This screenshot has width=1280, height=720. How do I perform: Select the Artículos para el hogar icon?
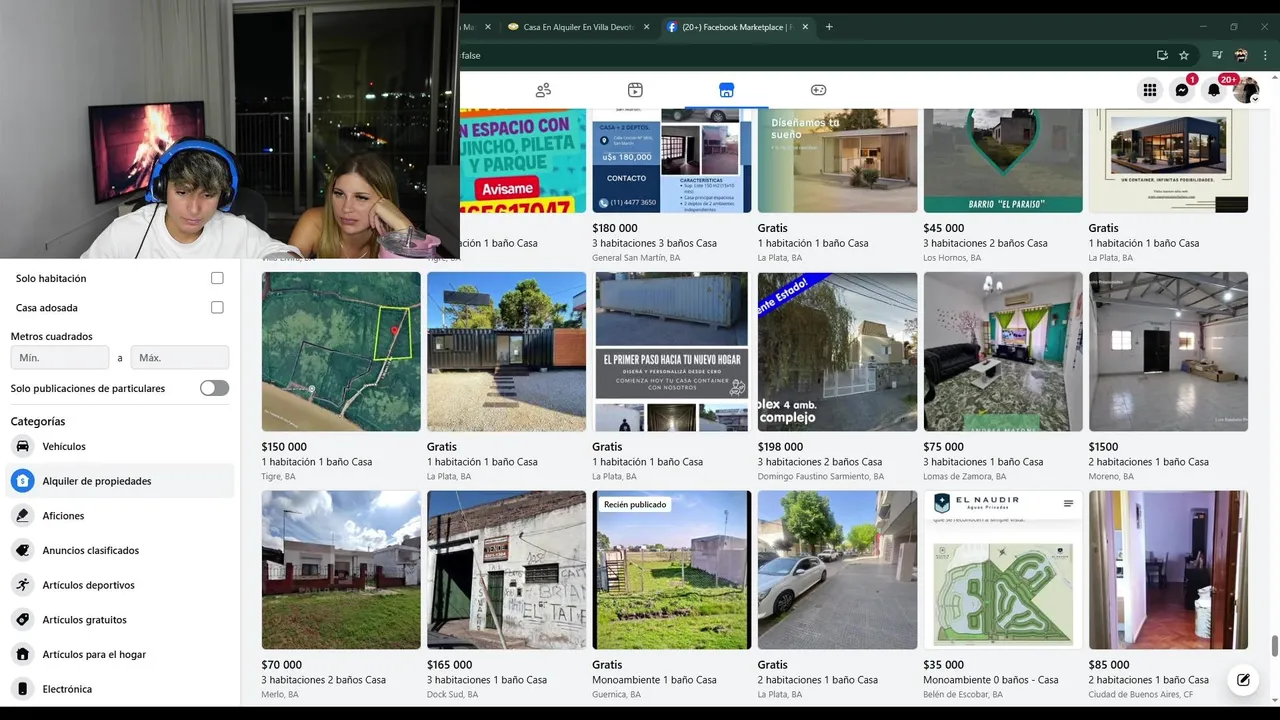click(22, 654)
